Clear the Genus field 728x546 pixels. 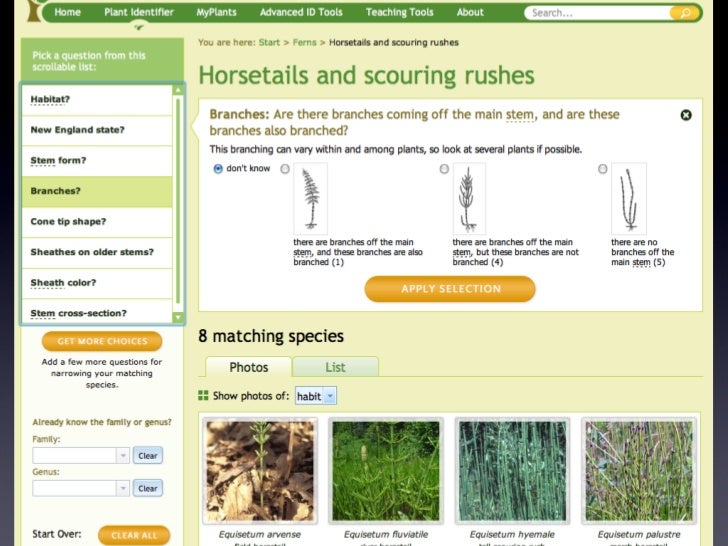coord(148,488)
